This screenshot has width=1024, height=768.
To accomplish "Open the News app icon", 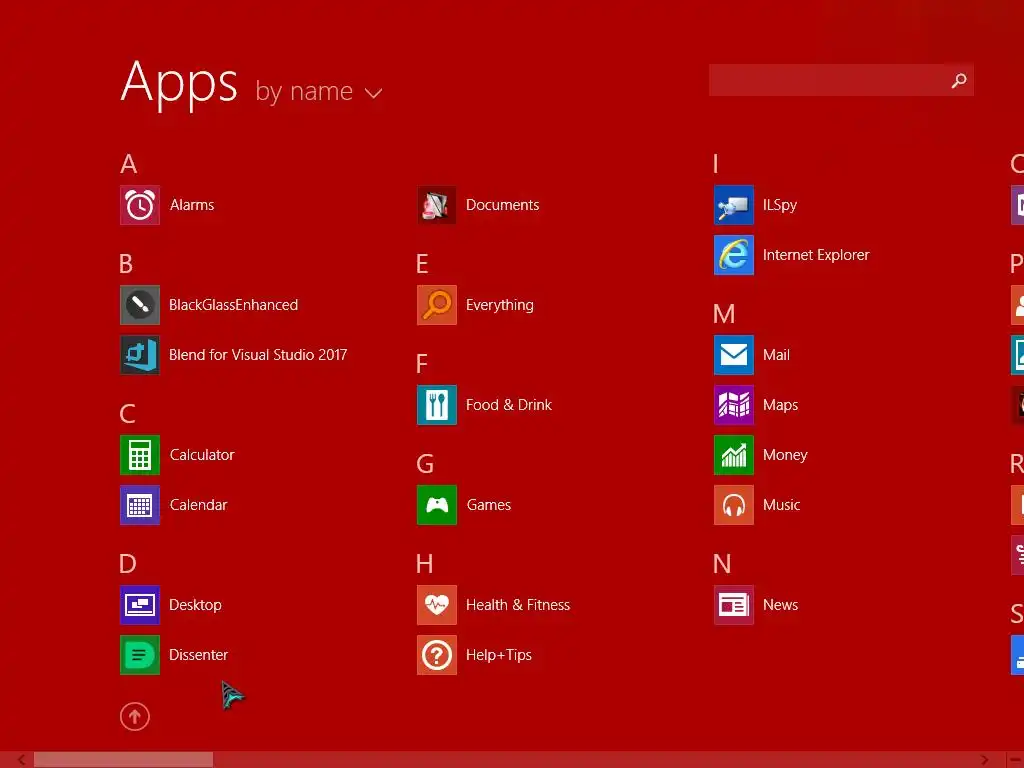I will (x=734, y=605).
